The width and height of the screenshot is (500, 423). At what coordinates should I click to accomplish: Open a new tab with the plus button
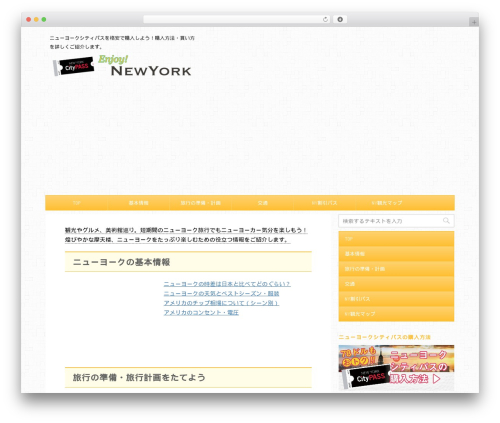[474, 22]
